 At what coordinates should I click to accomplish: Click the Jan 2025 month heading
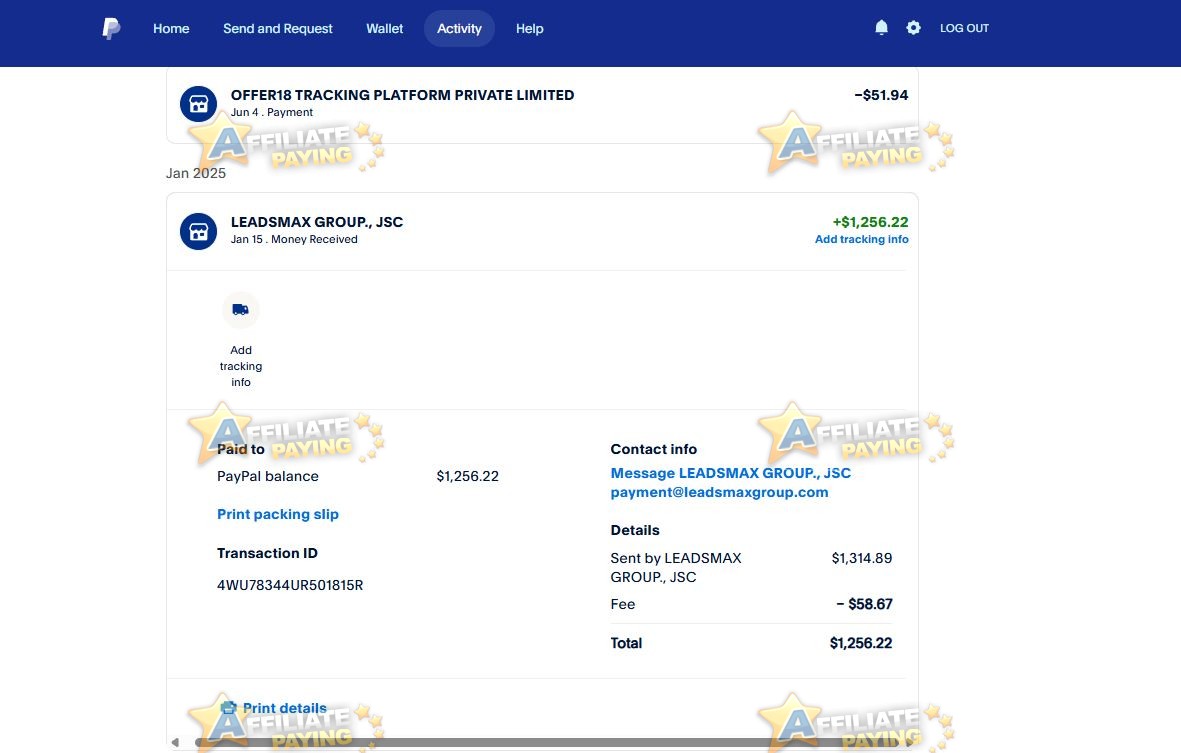click(196, 173)
